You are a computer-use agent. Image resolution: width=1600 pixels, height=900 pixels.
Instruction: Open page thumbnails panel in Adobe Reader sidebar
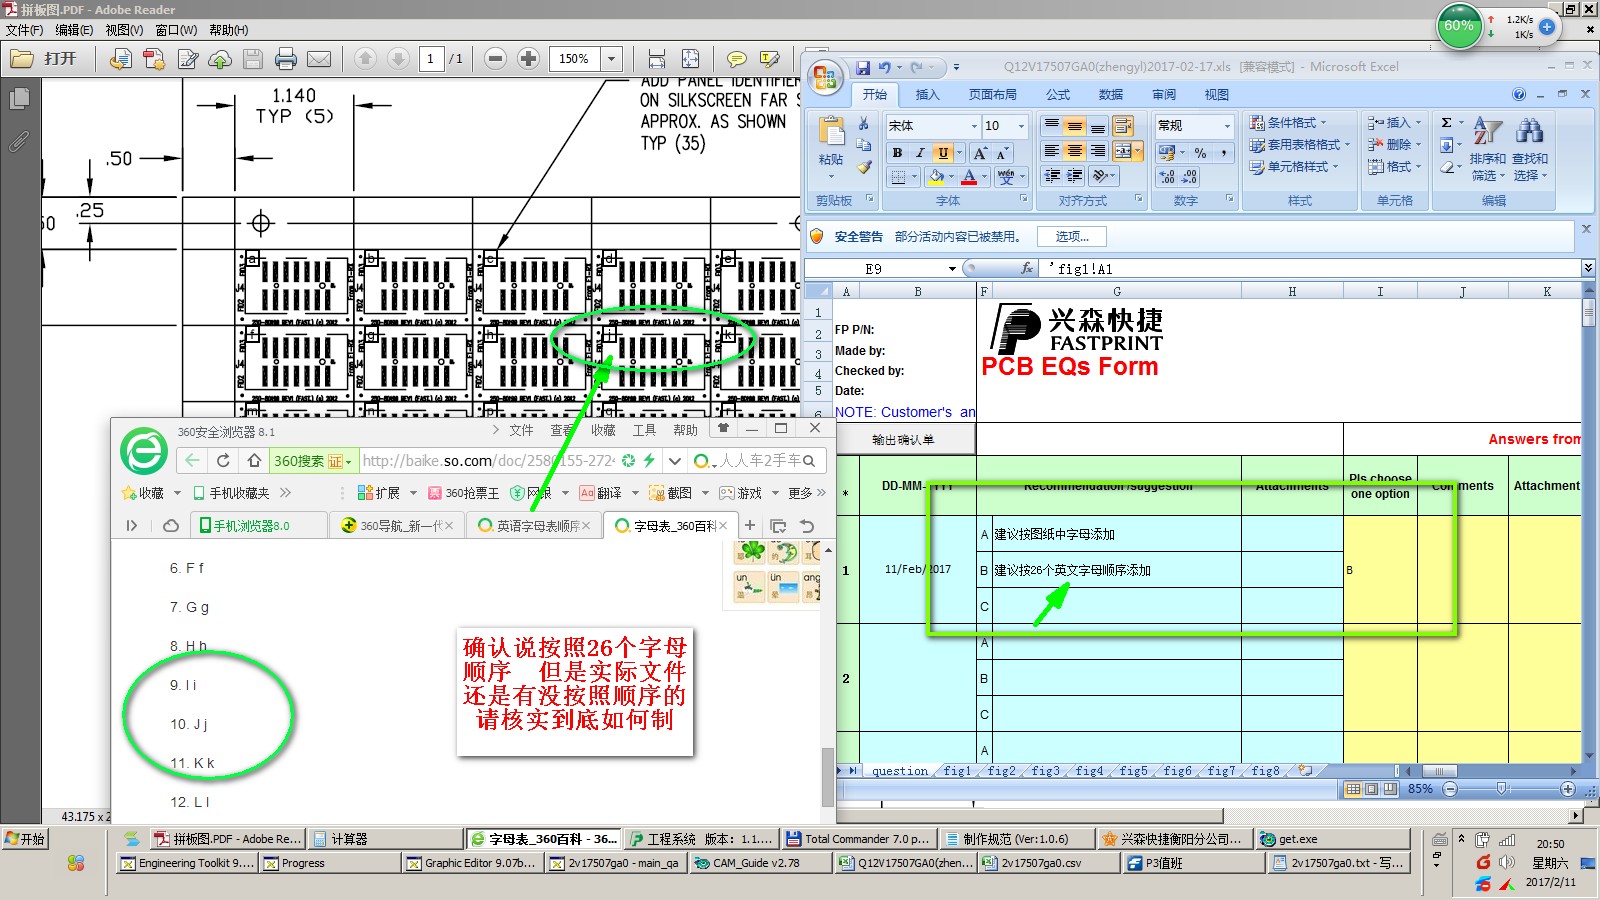[19, 99]
